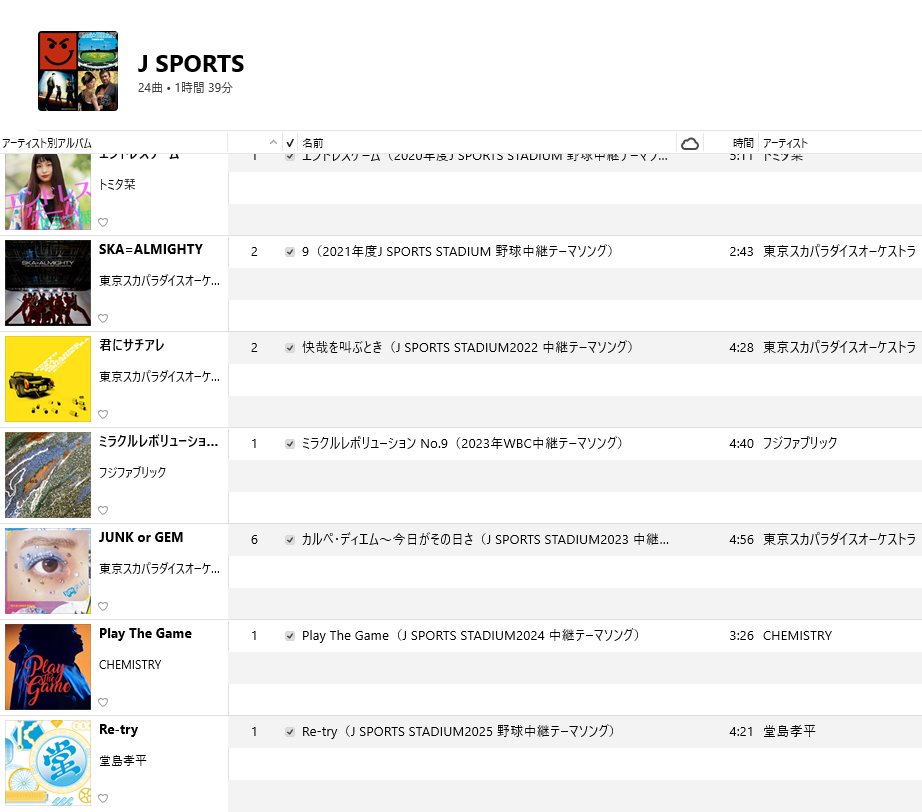This screenshot has width=922, height=812.
Task: Select track 快哉を叫ぶとき（J SPORTS STADIUM2022）
Action: 467,347
